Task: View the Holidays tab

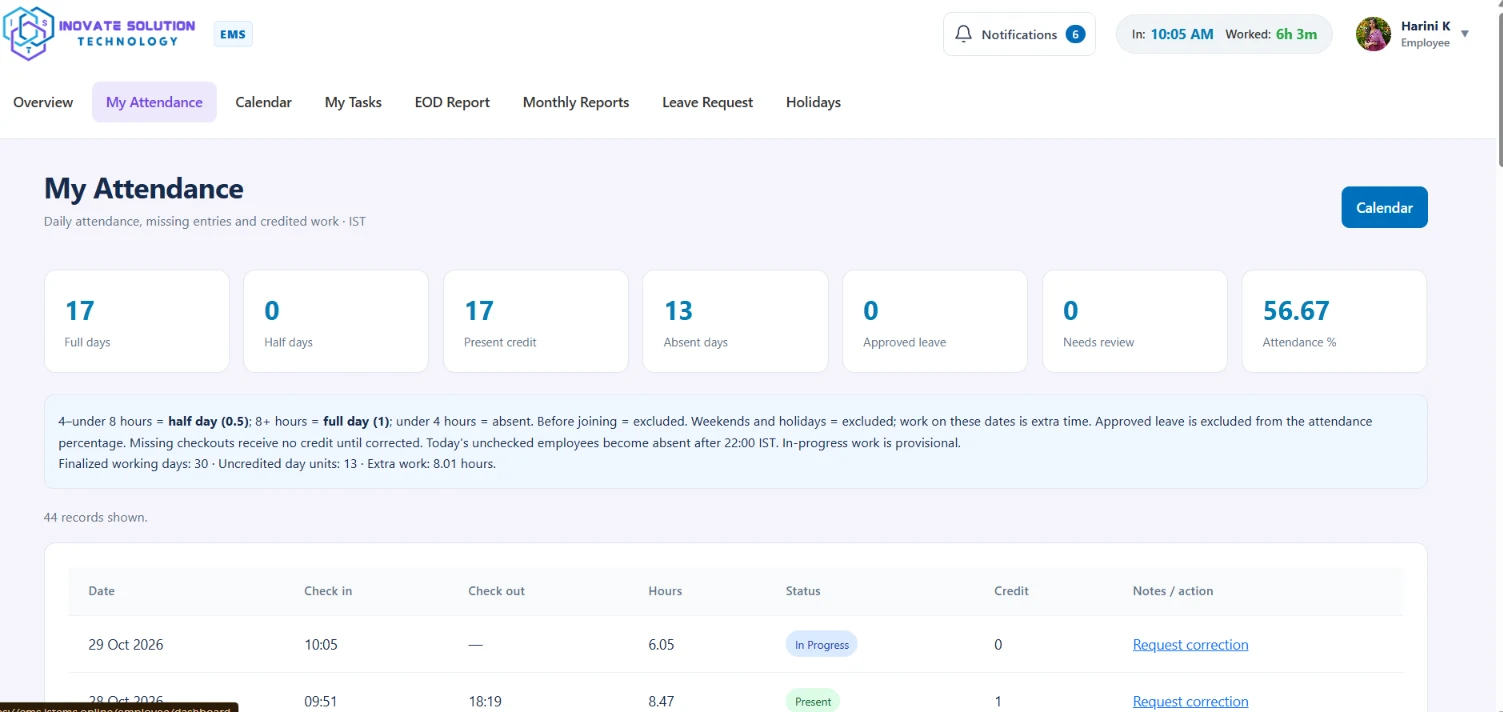Action: [x=813, y=102]
